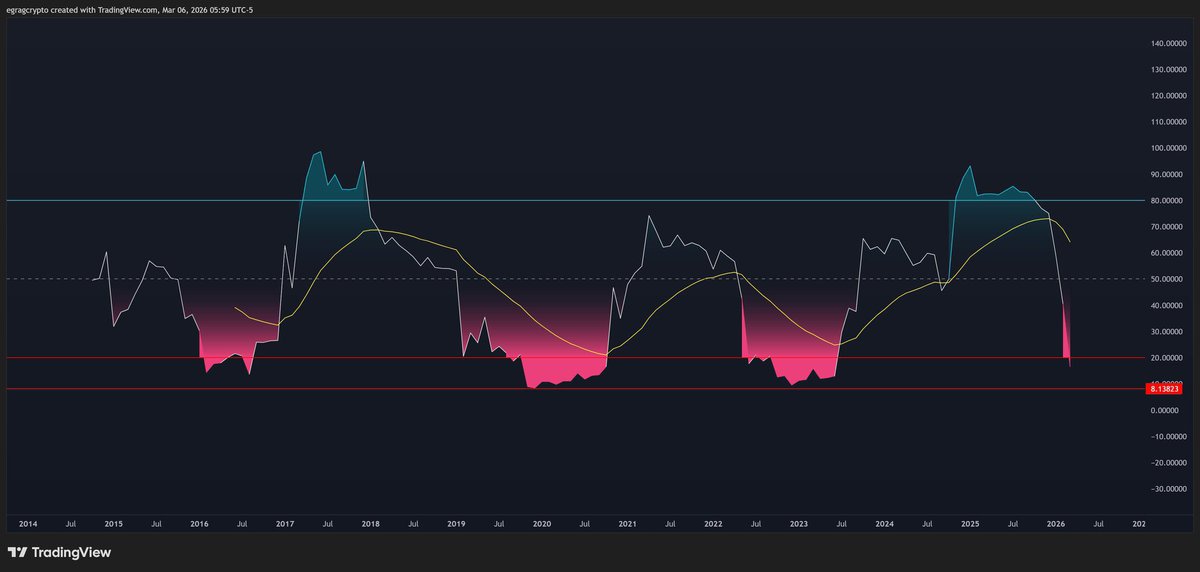This screenshot has width=1200, height=572.
Task: Click the 2014 time axis label
Action: [28, 523]
